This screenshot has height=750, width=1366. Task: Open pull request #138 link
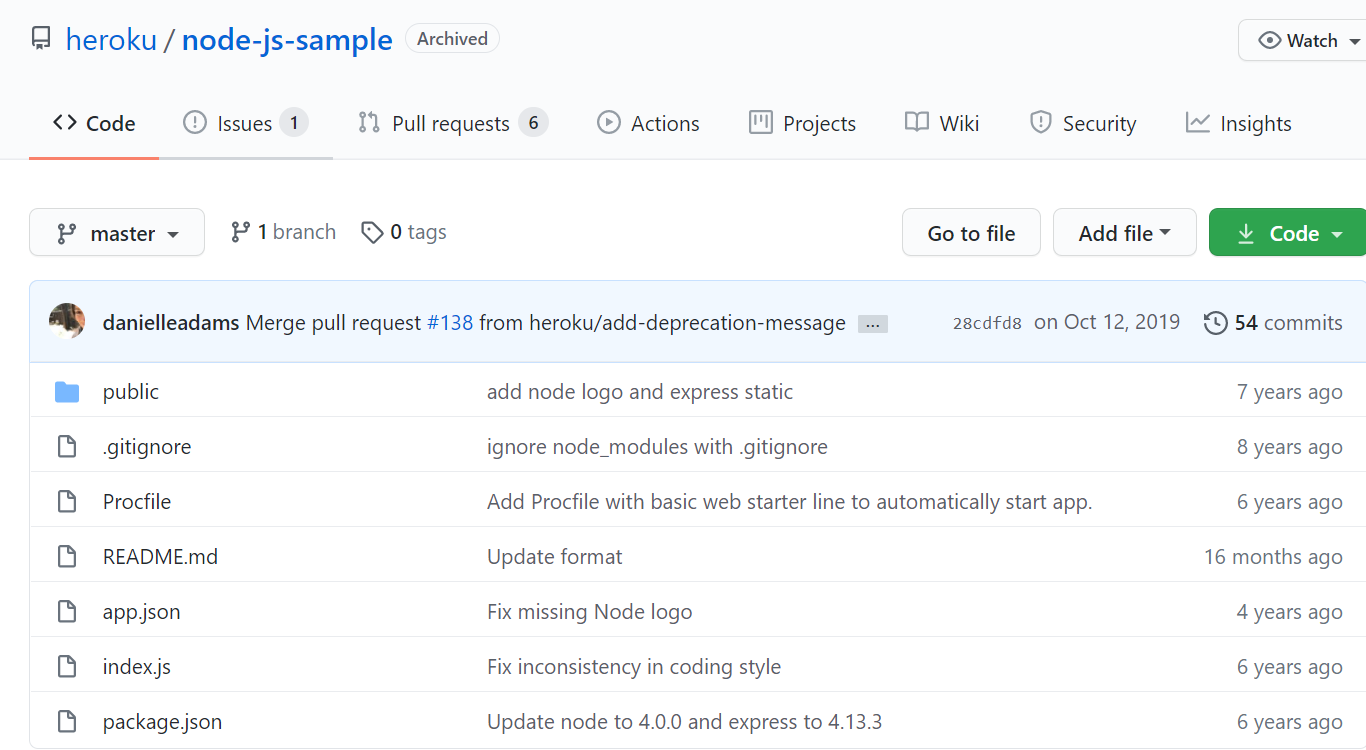[449, 323]
